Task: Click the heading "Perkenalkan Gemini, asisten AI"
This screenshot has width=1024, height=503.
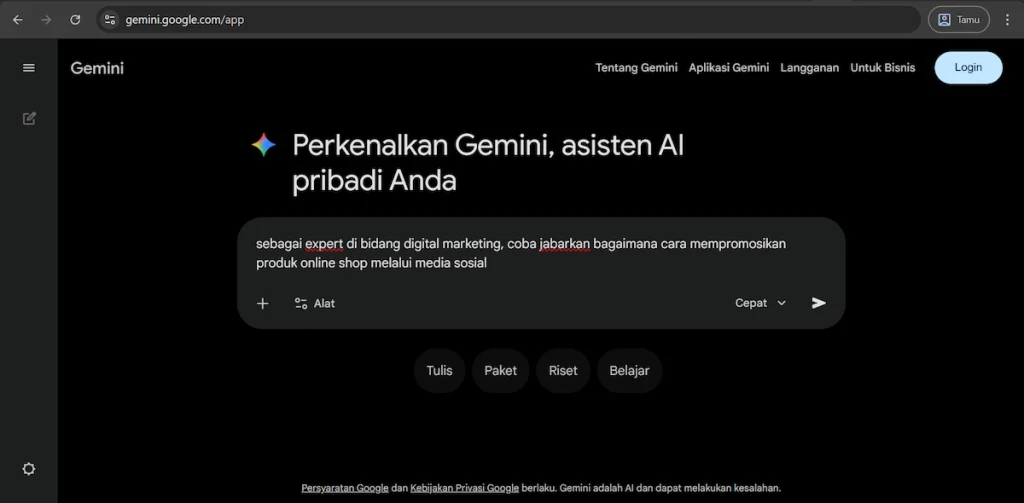Action: [488, 145]
